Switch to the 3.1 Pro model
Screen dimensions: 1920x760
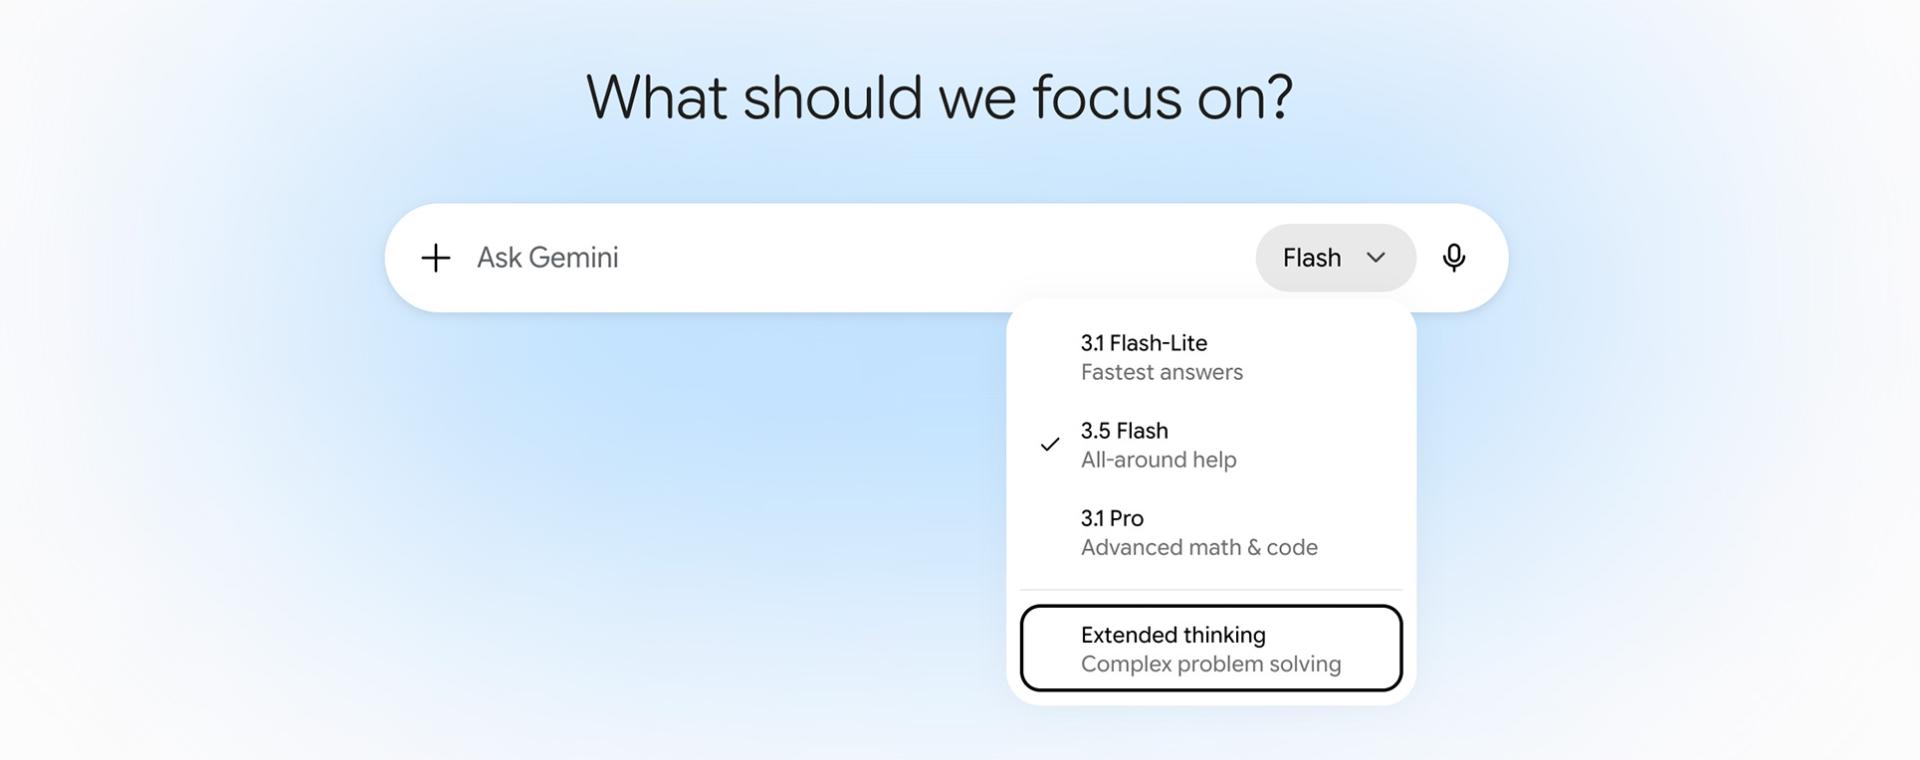[x=1211, y=533]
